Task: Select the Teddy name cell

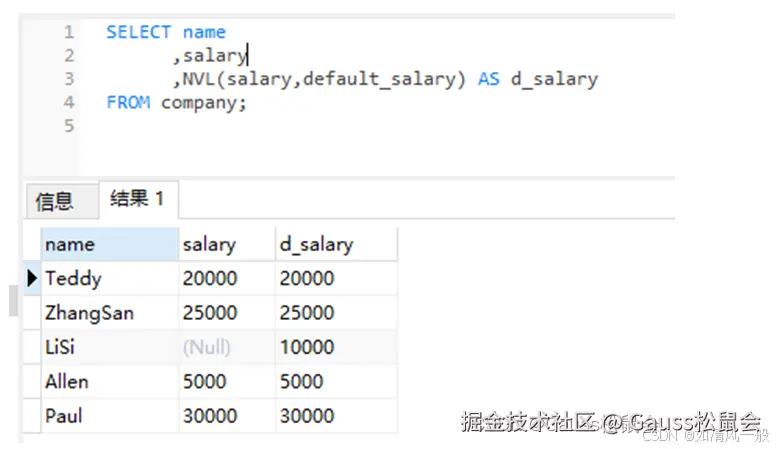Action: coord(110,278)
